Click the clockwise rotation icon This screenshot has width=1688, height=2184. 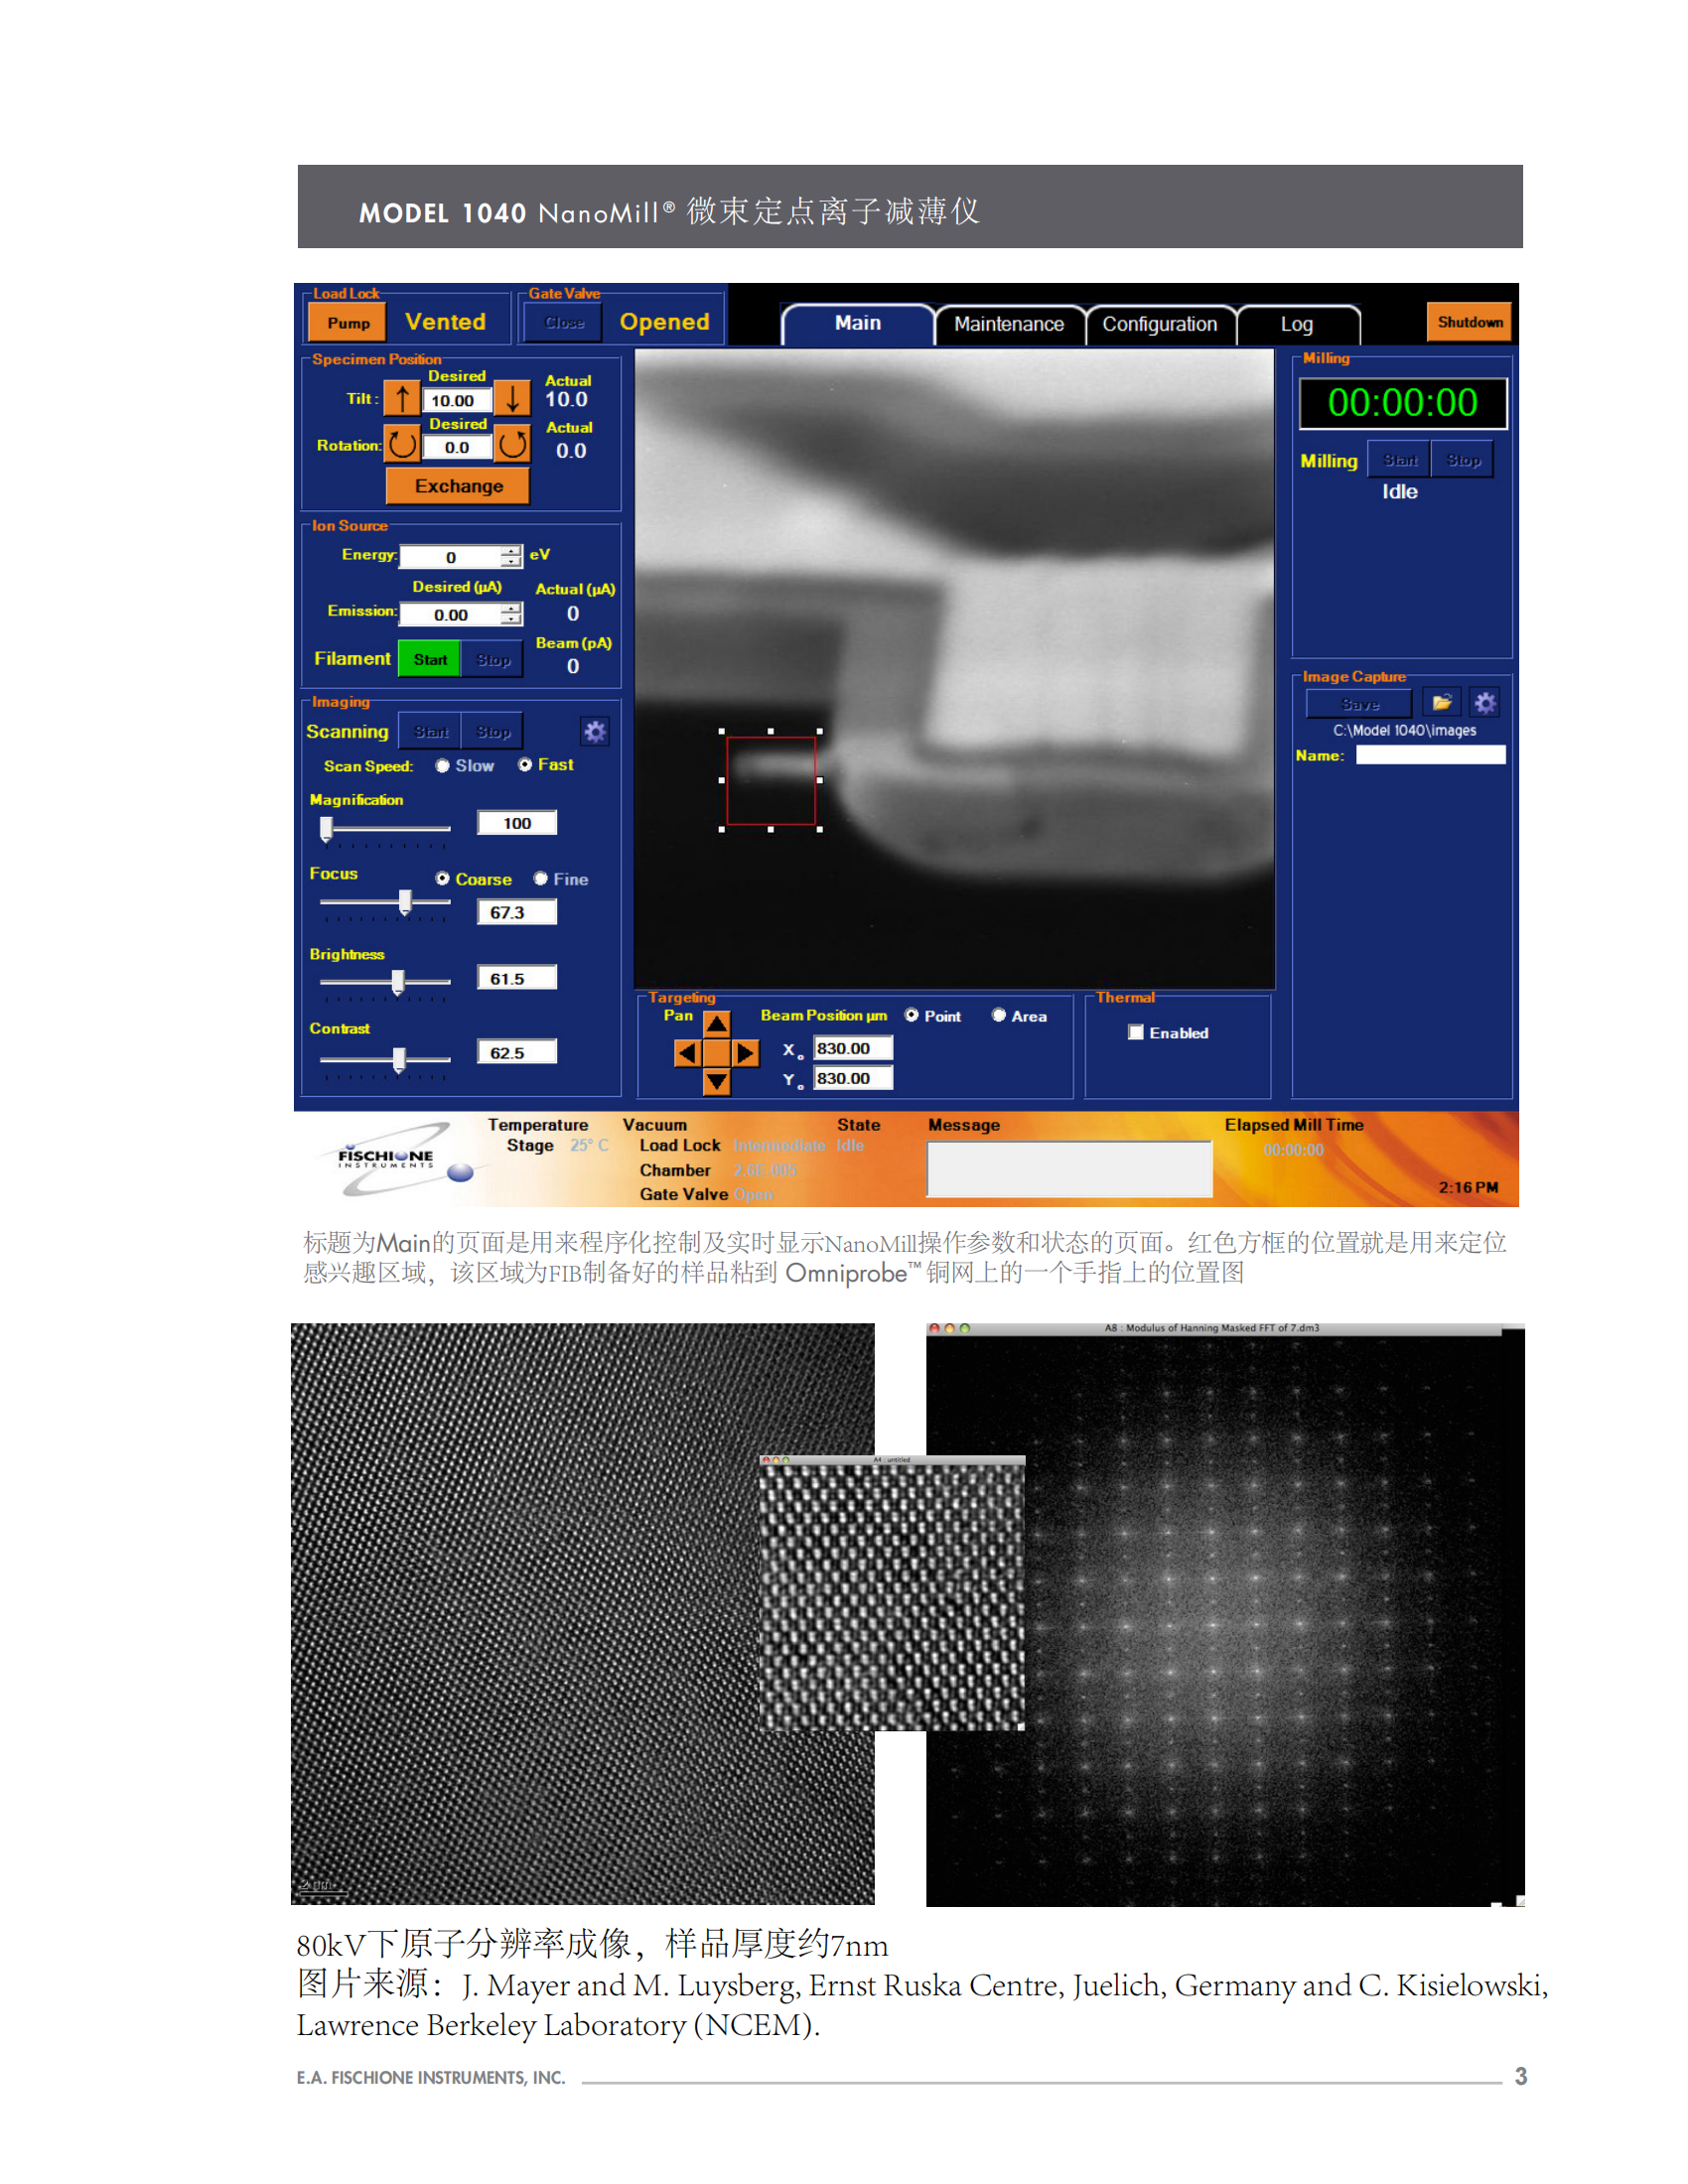[513, 446]
